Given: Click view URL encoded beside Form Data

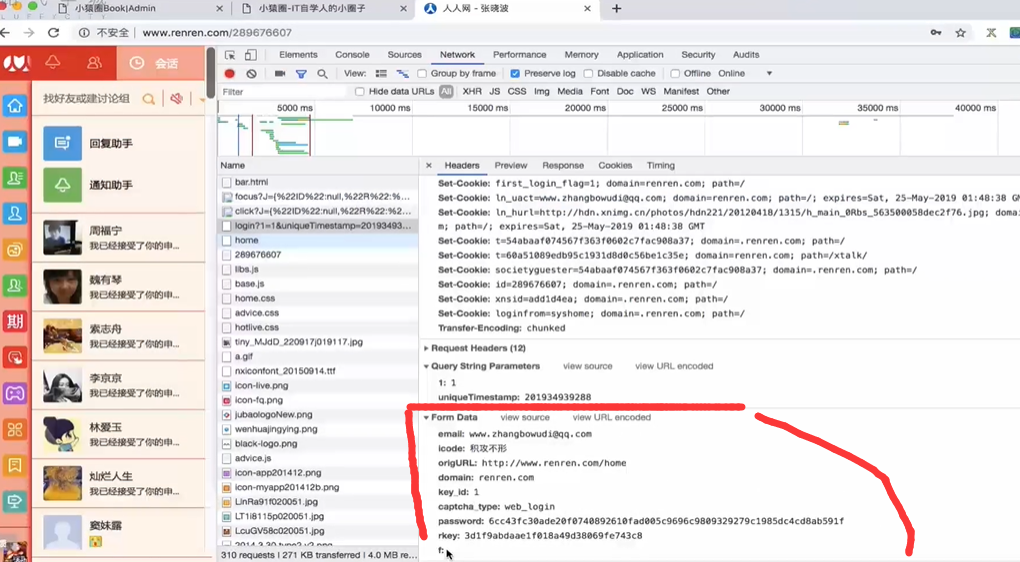Looking at the screenshot, I should [611, 418].
